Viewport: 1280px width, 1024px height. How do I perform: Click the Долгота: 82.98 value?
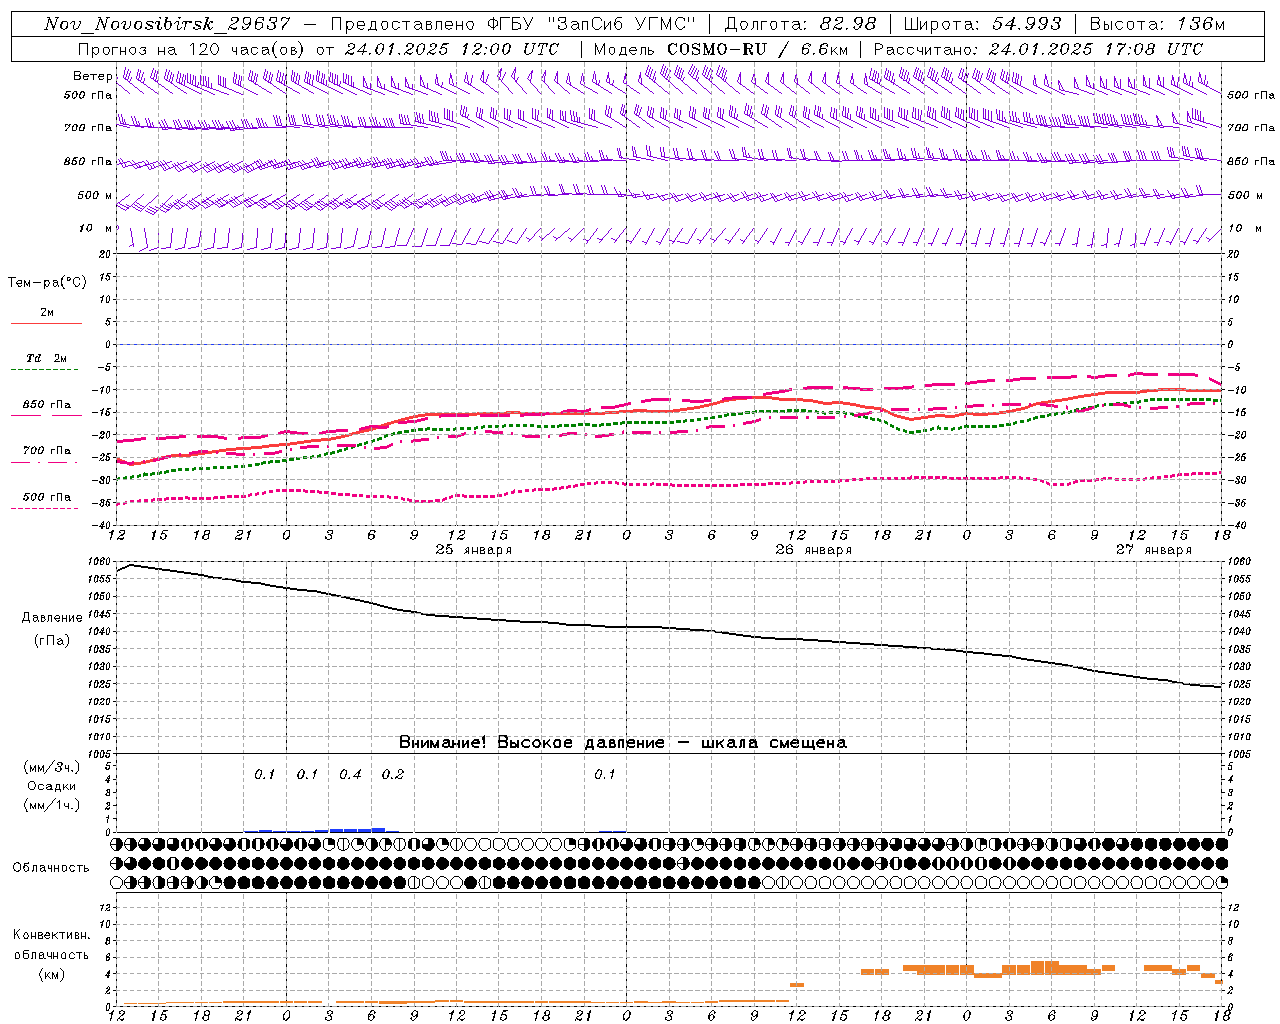(800, 24)
